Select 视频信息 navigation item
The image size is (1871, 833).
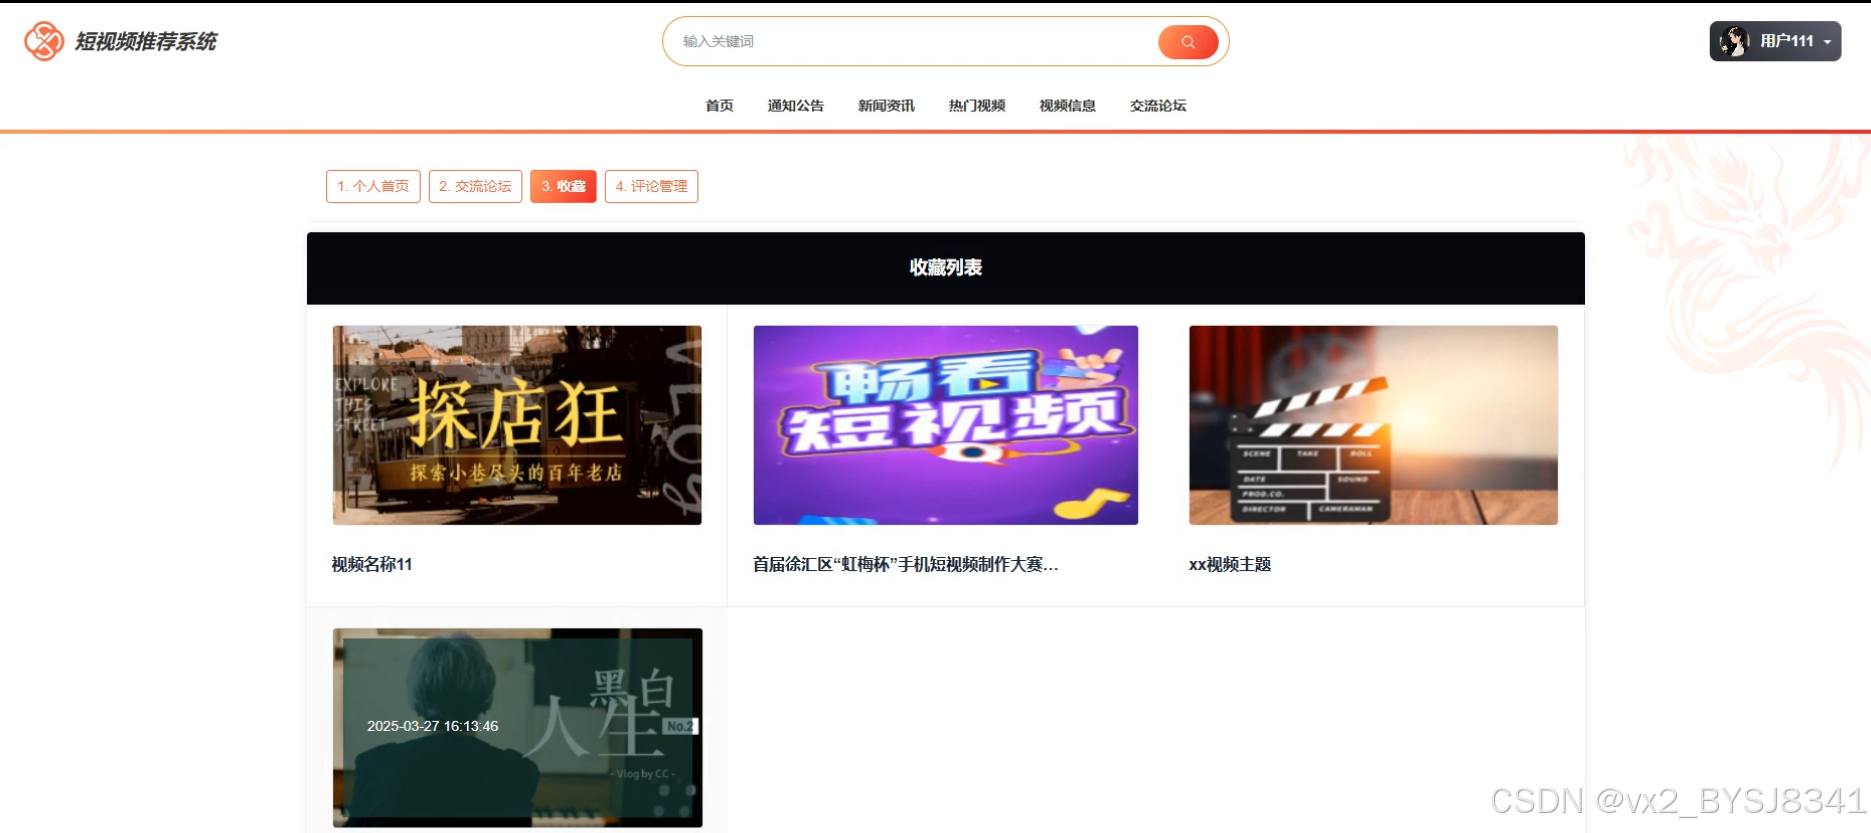1067,106
